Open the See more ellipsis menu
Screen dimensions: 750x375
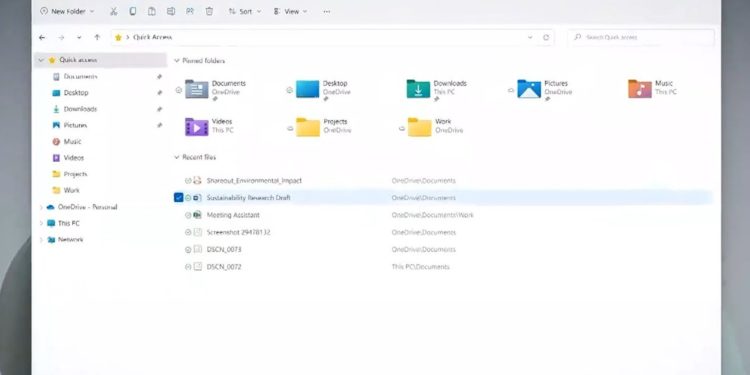coord(327,11)
